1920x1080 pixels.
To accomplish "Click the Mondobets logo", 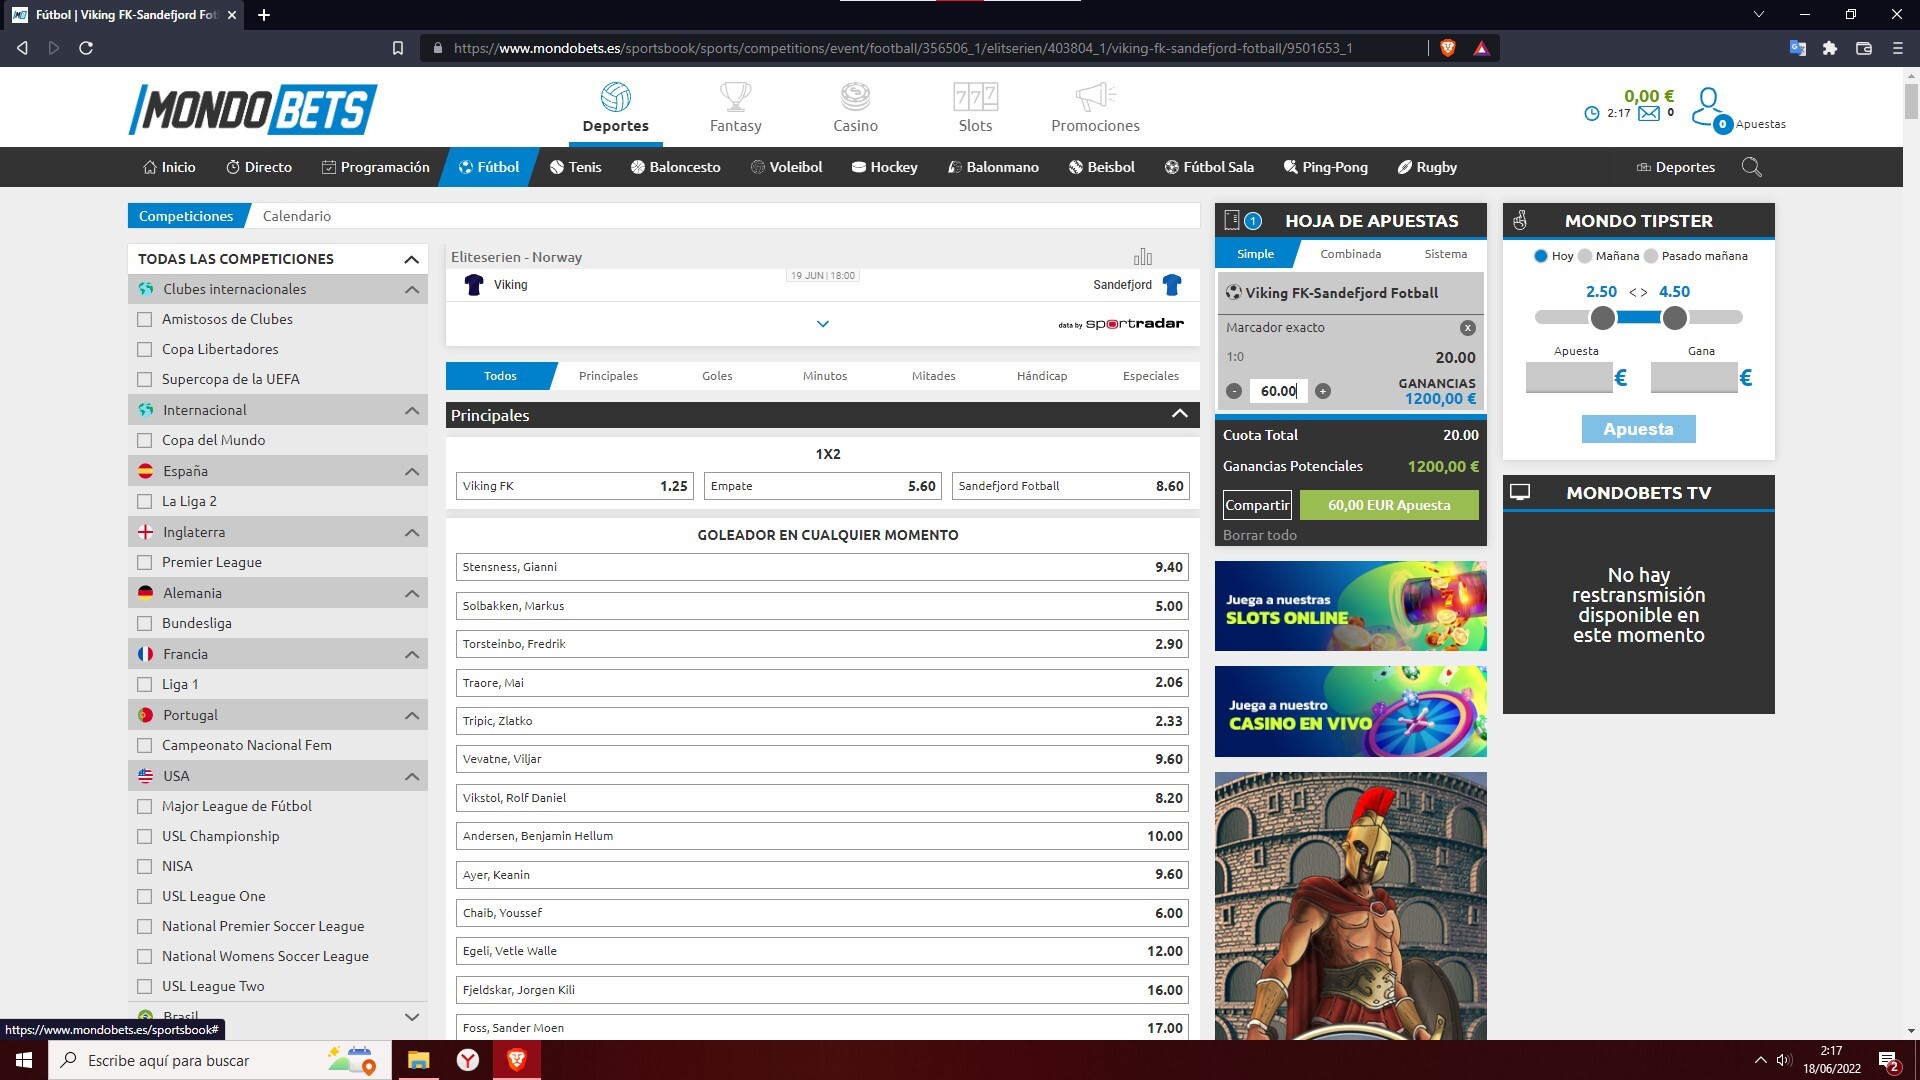I will [253, 108].
